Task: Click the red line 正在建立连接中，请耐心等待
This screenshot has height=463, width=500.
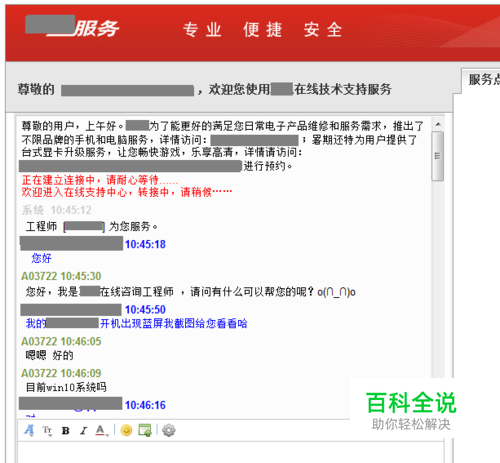Action: point(100,180)
